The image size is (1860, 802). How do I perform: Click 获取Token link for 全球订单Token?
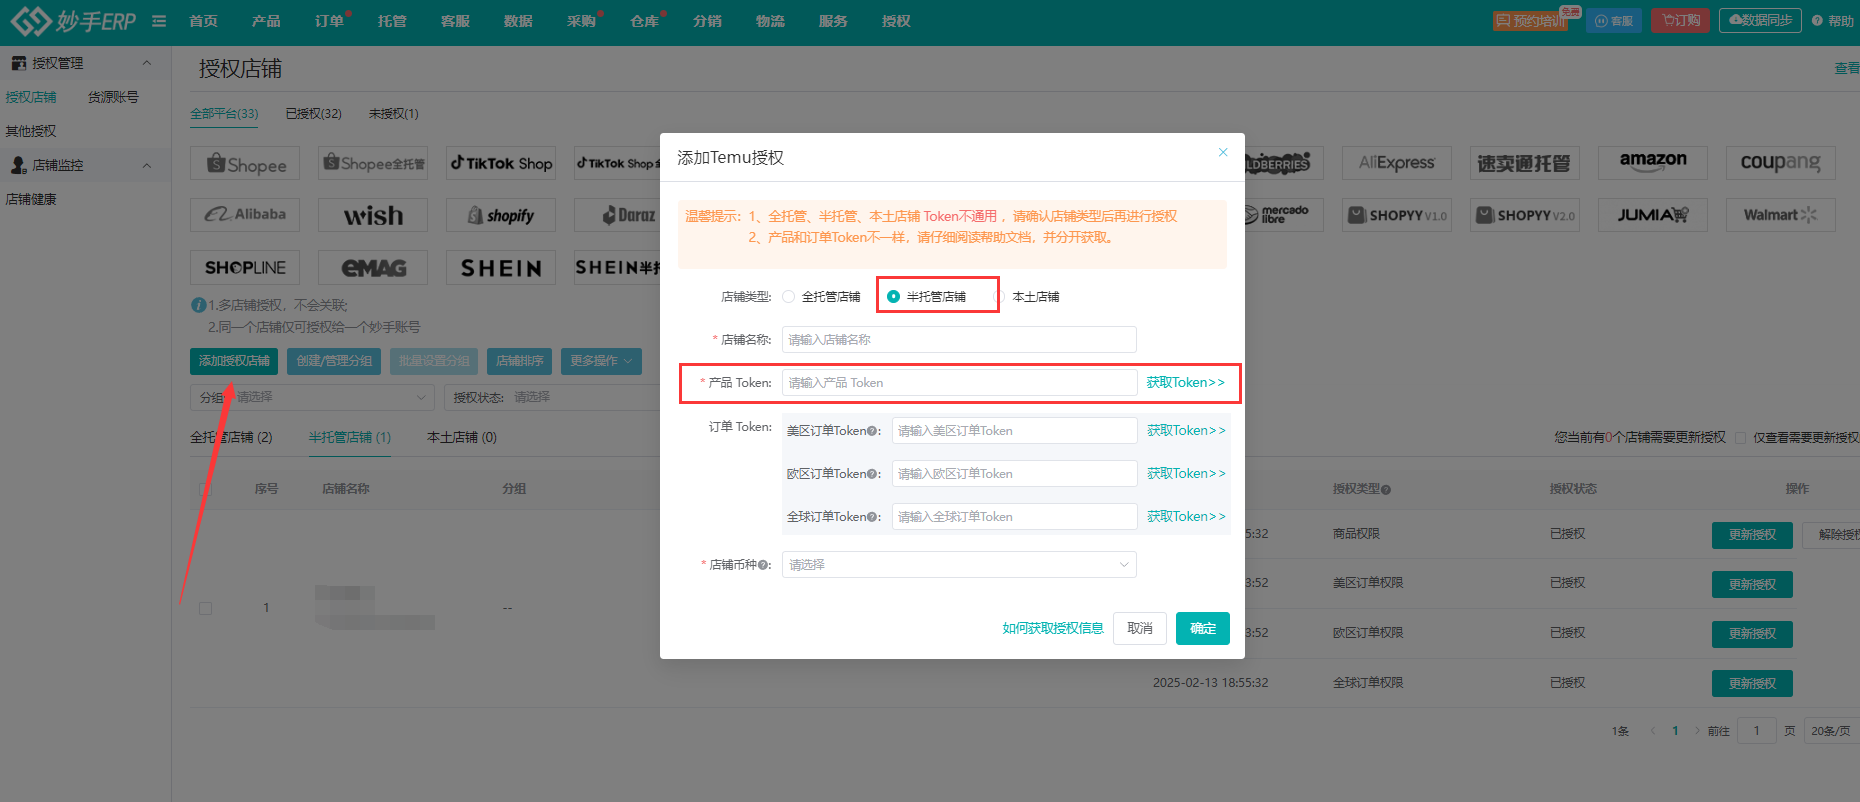(x=1185, y=517)
